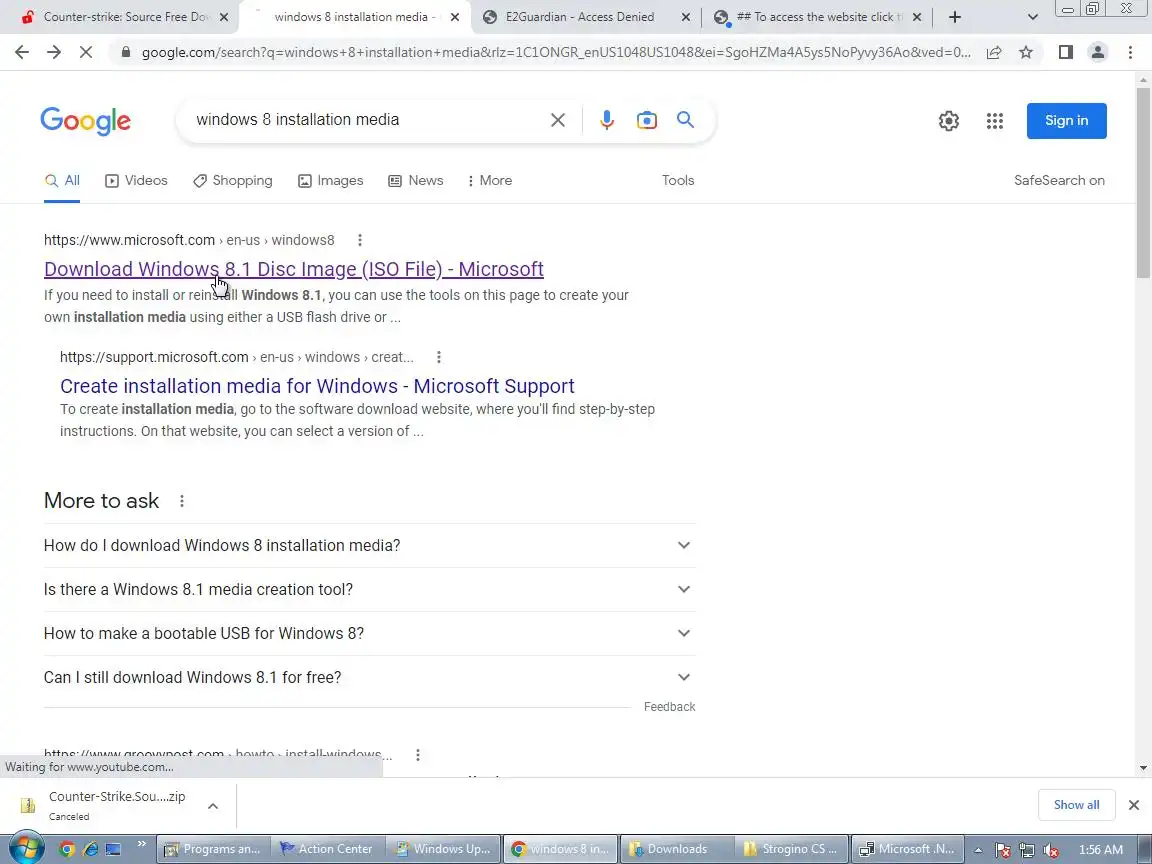
Task: Open Programs and Features taskbar window
Action: [213, 849]
